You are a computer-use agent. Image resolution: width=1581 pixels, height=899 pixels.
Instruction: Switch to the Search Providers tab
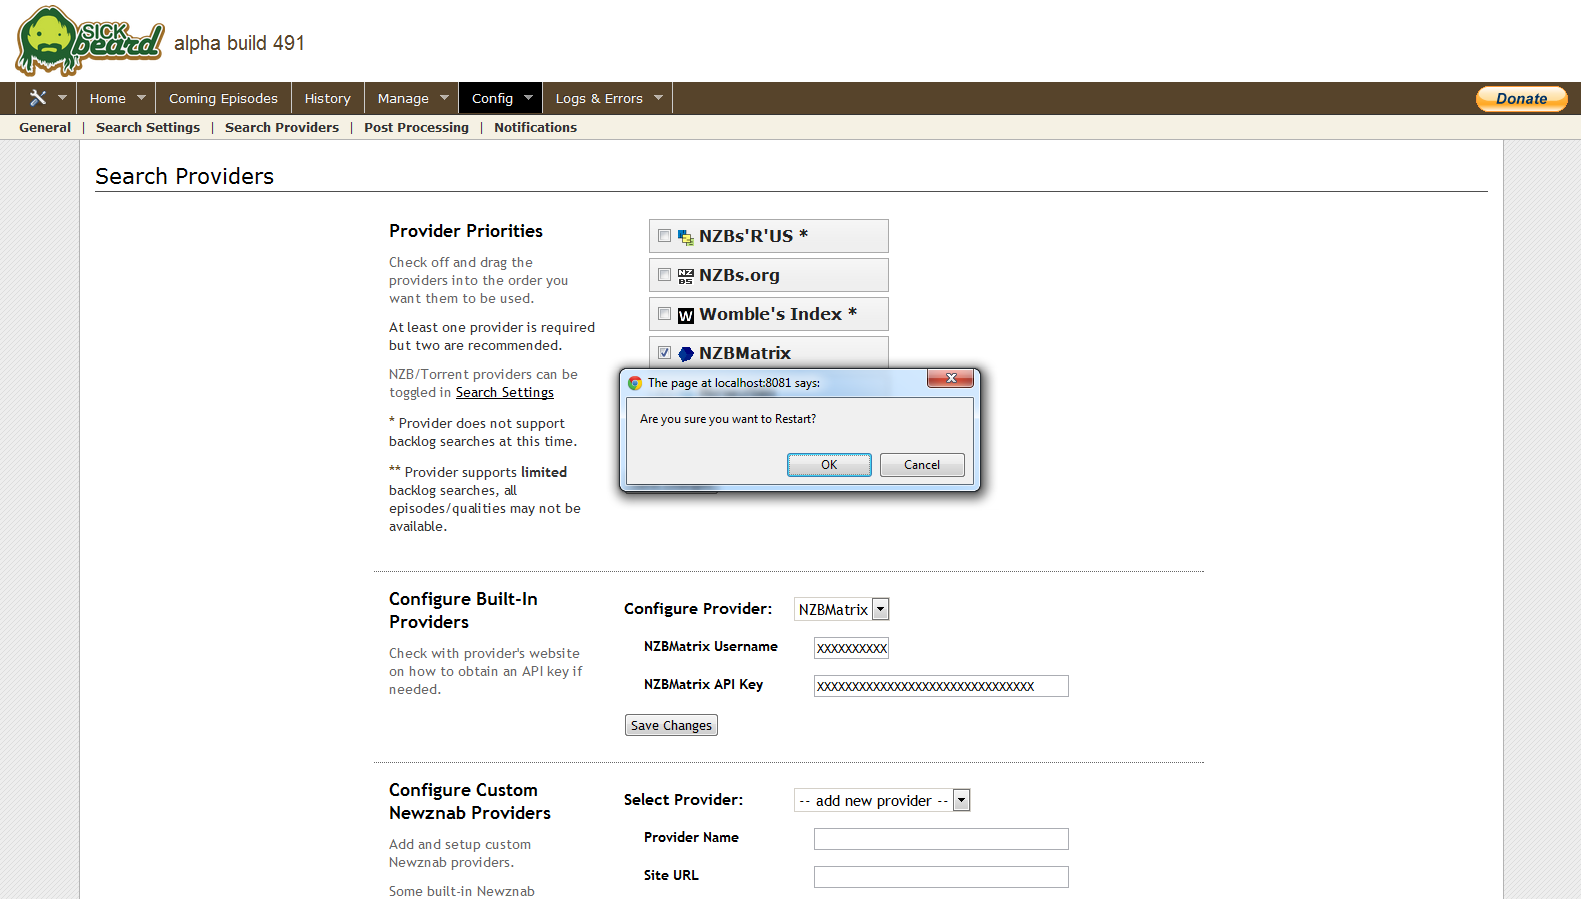coord(282,127)
